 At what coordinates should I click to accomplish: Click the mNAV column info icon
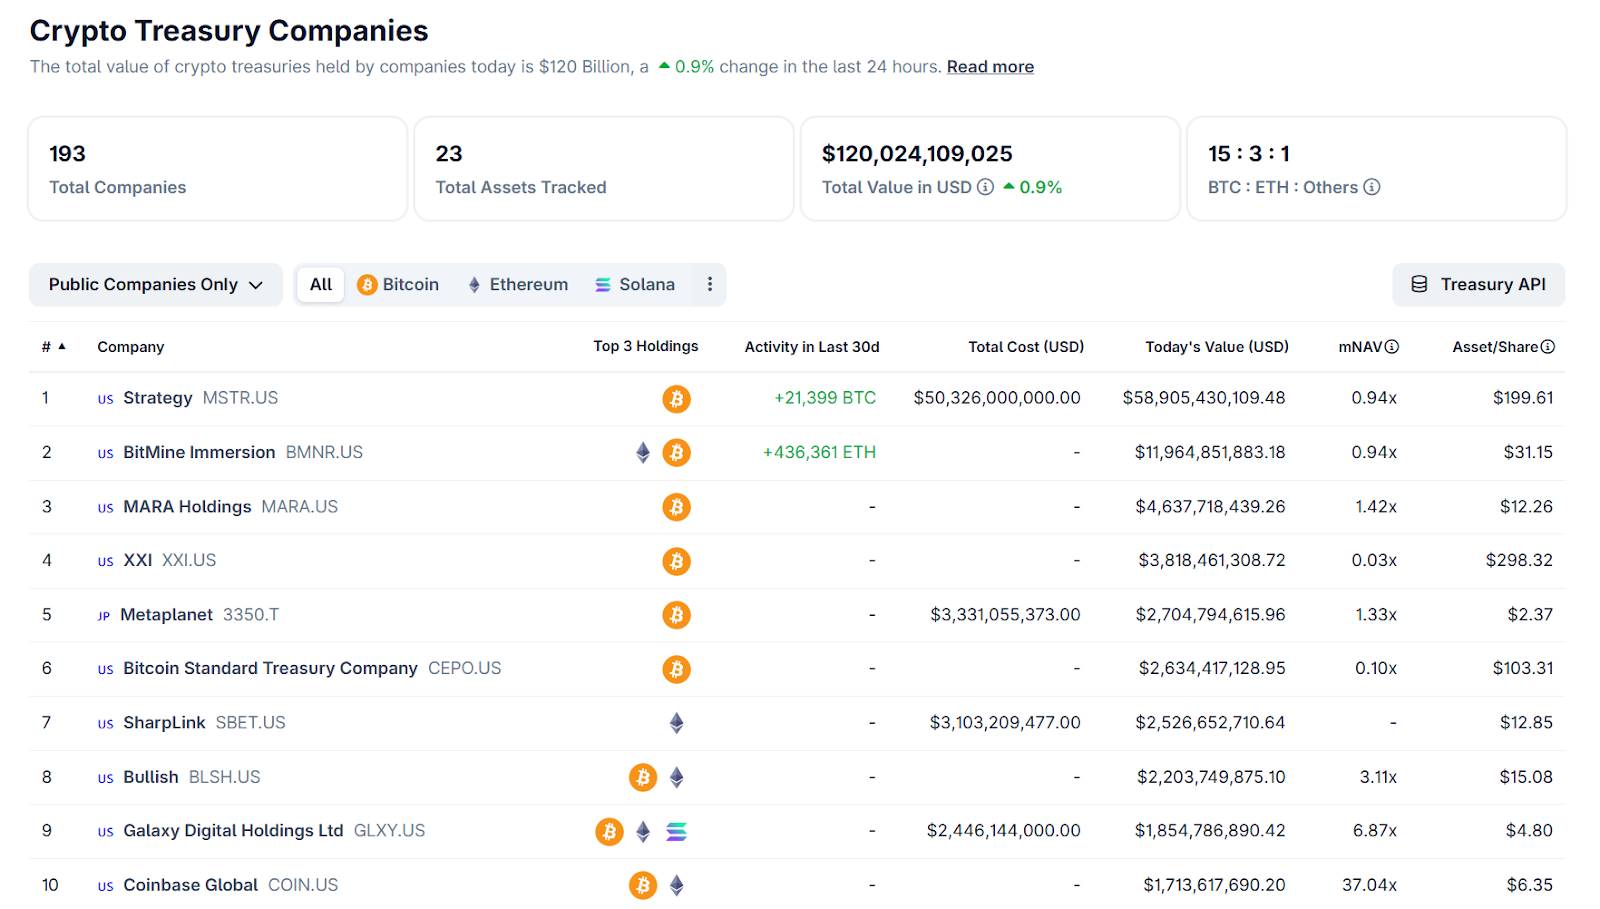[1392, 347]
